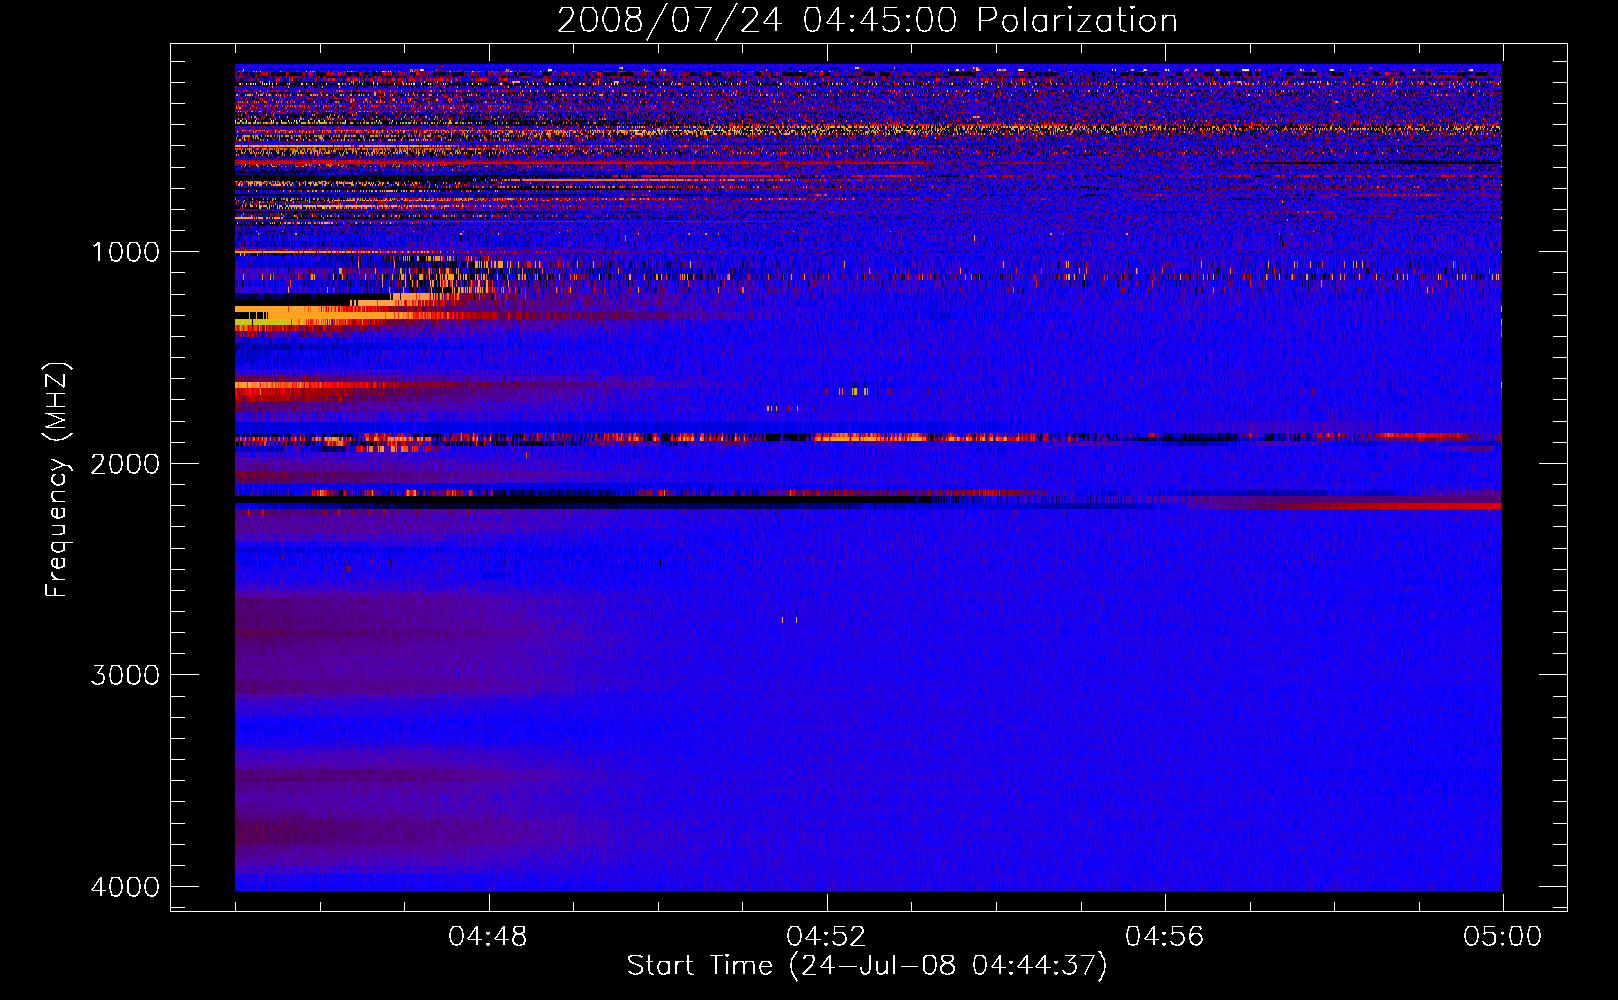
Task: Select the 2000 frequency tick label
Action: [125, 464]
